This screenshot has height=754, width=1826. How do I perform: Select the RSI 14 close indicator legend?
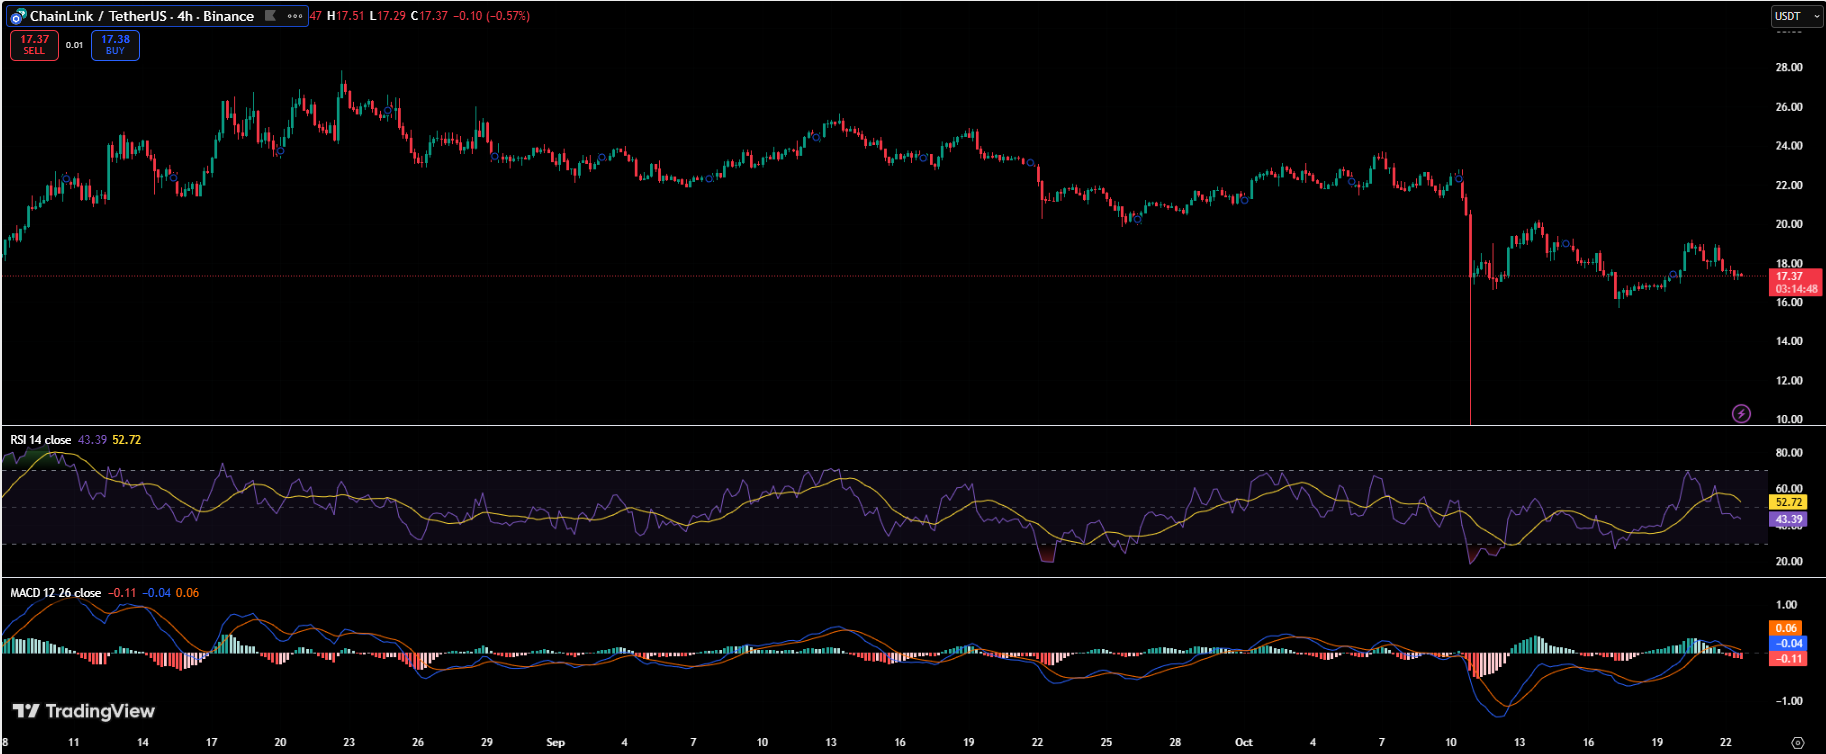click(x=41, y=440)
